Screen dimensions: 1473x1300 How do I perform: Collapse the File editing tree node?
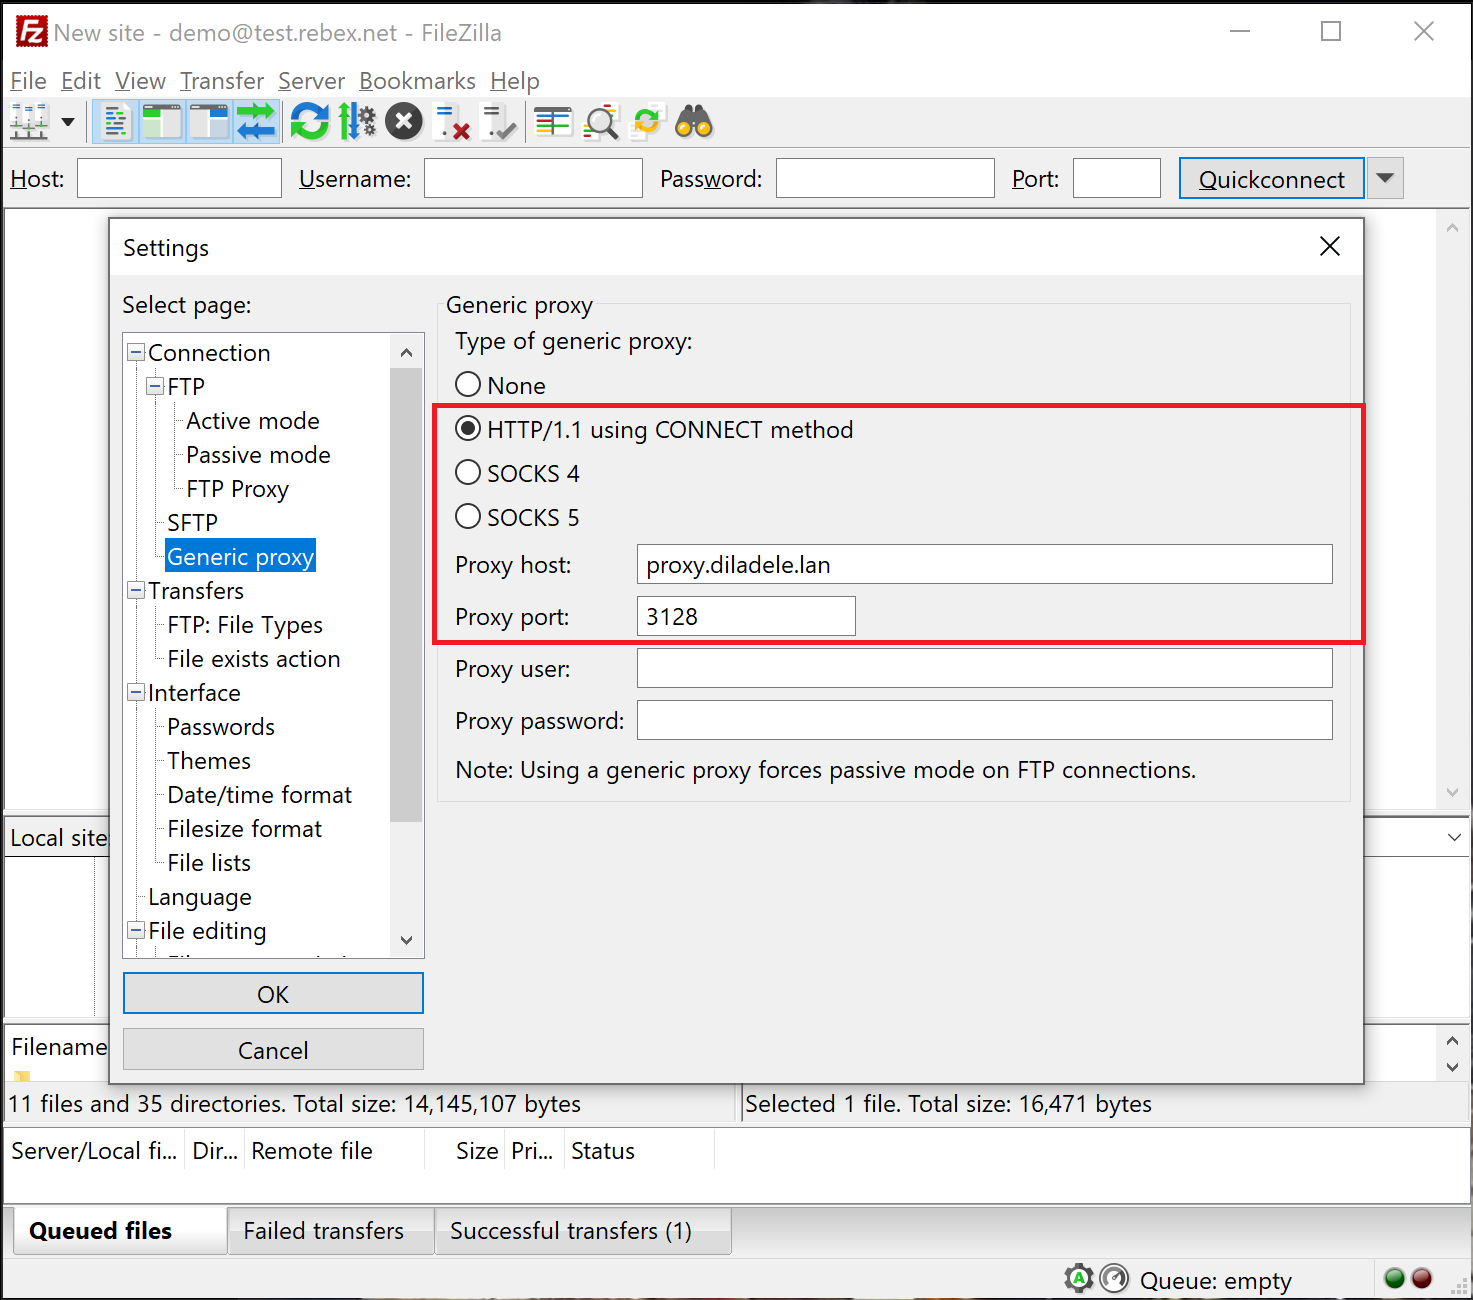coord(137,930)
